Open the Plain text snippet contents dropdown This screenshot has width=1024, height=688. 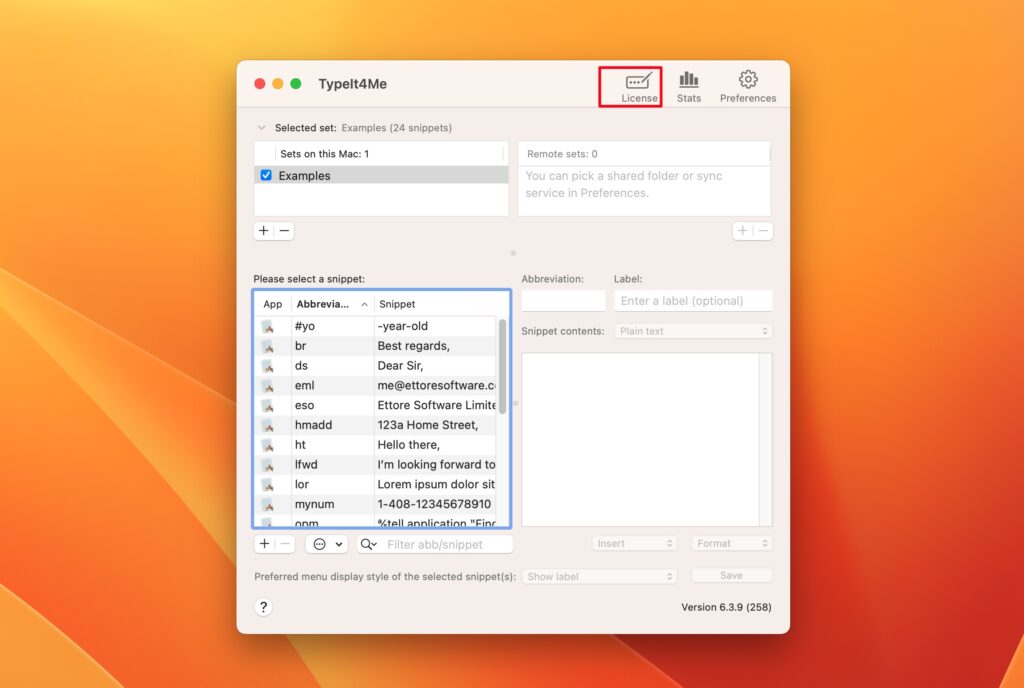click(693, 330)
